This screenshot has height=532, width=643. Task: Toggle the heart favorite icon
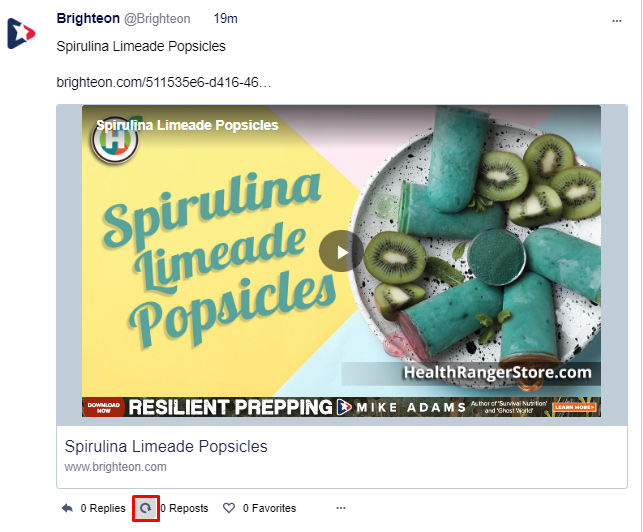point(229,508)
